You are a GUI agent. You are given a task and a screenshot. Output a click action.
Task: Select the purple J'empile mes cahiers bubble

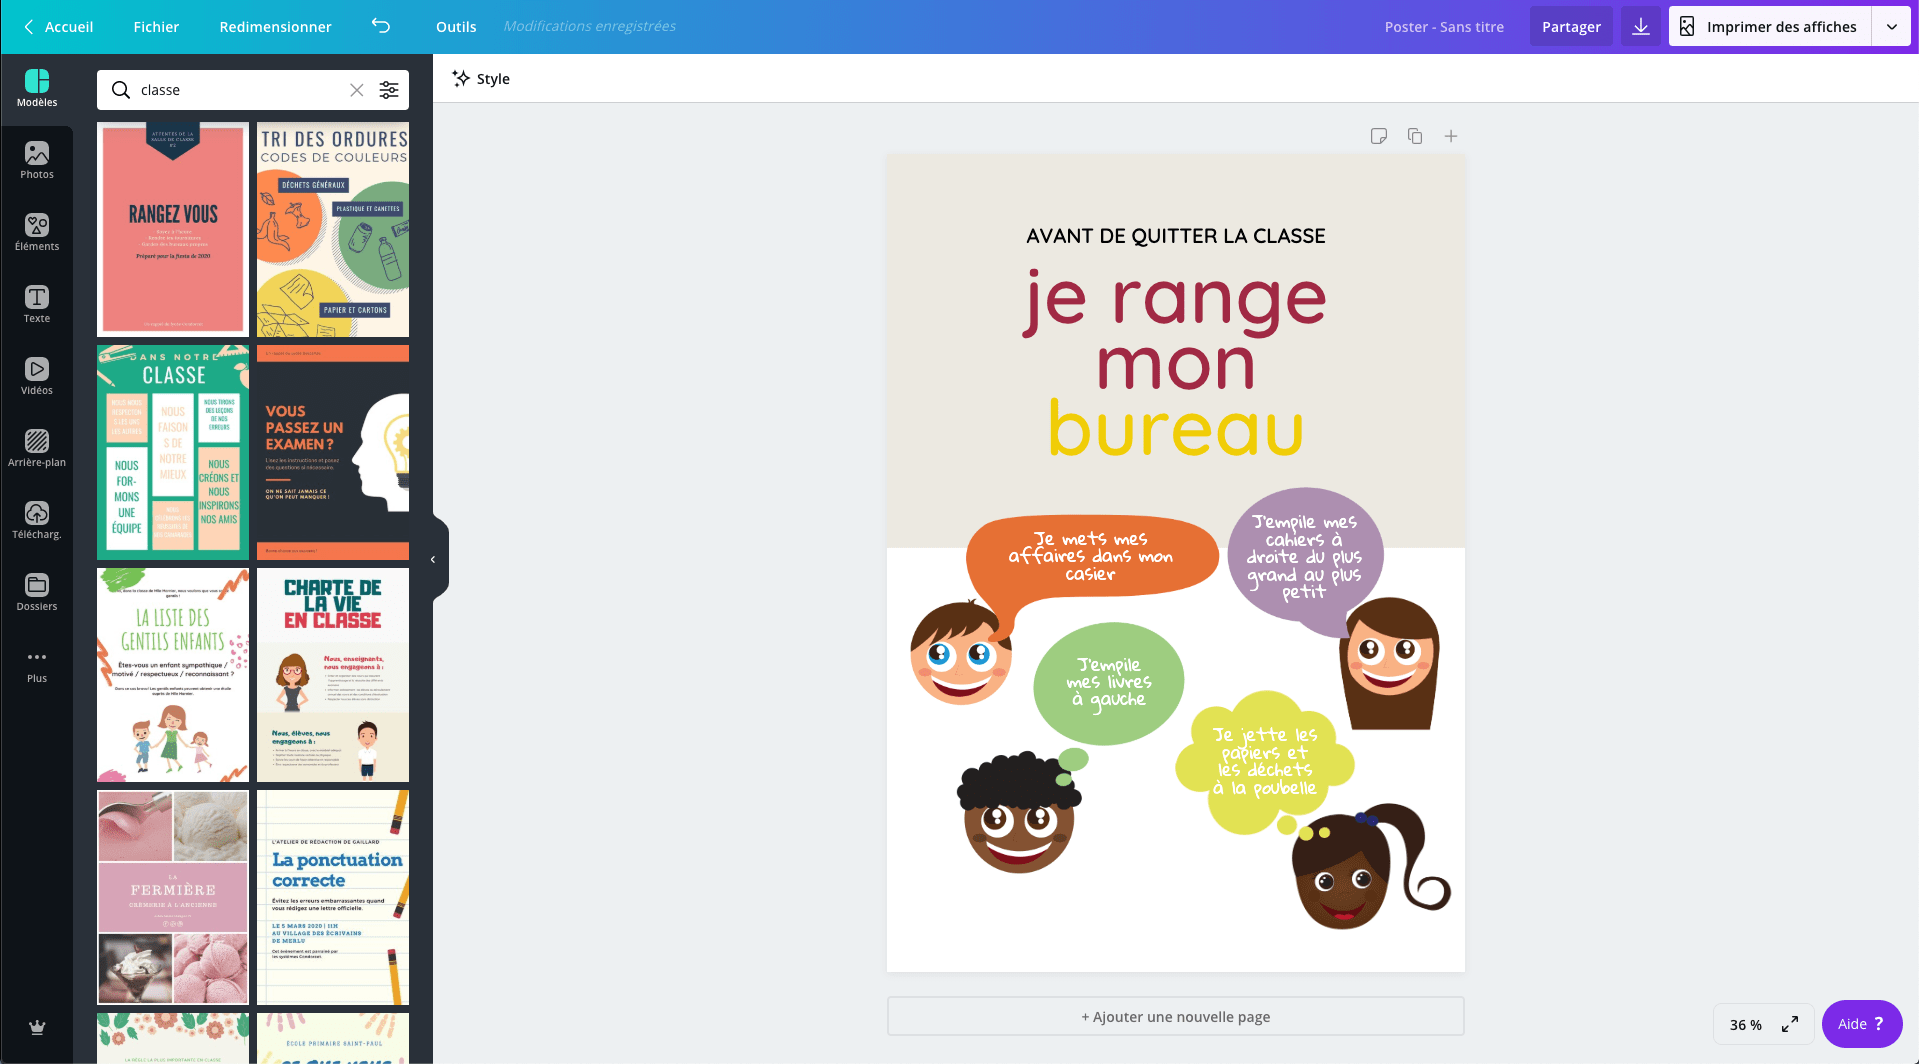pos(1304,557)
